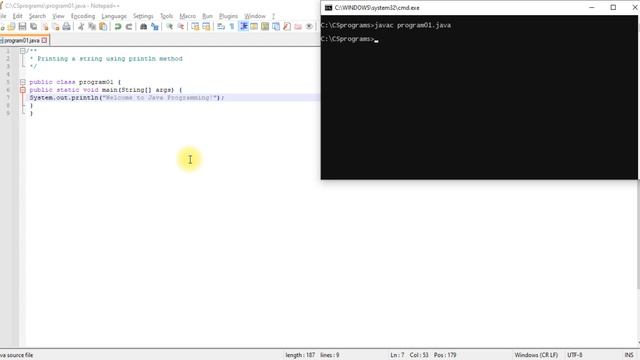Open the Macro menu
The image size is (640, 360).
(187, 16)
